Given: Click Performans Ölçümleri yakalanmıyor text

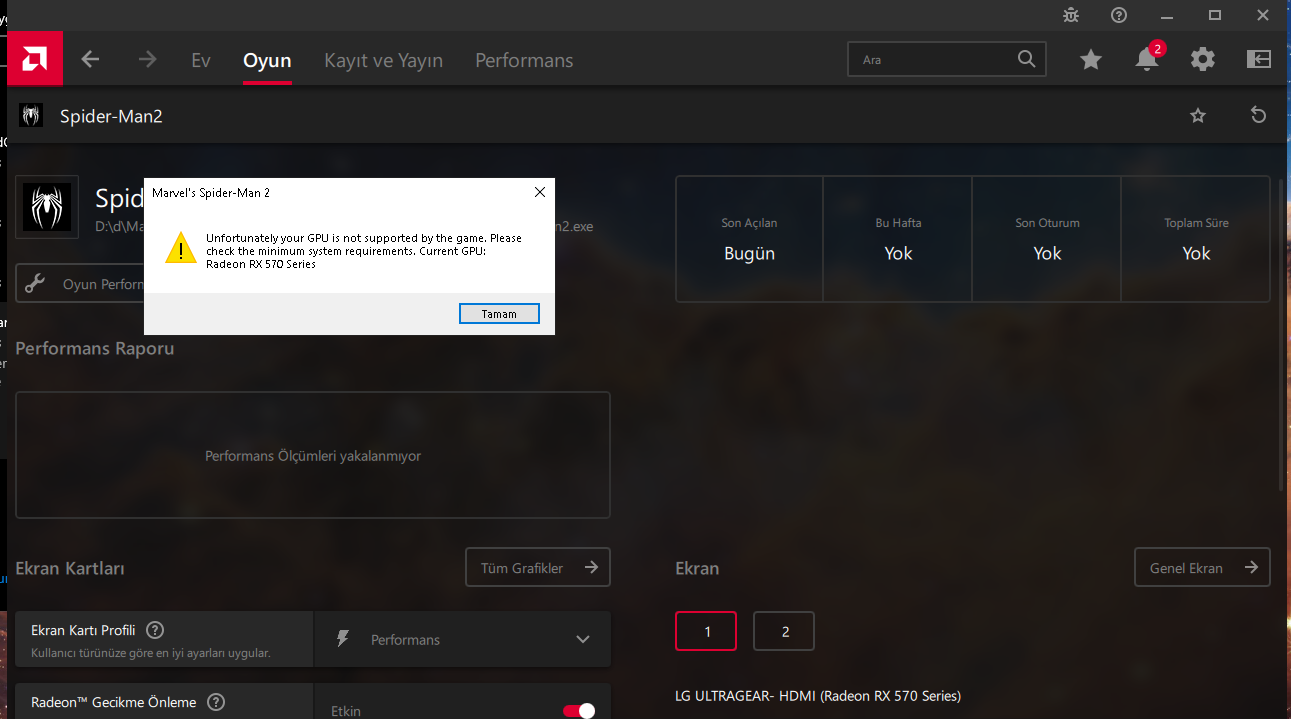Looking at the screenshot, I should point(313,456).
